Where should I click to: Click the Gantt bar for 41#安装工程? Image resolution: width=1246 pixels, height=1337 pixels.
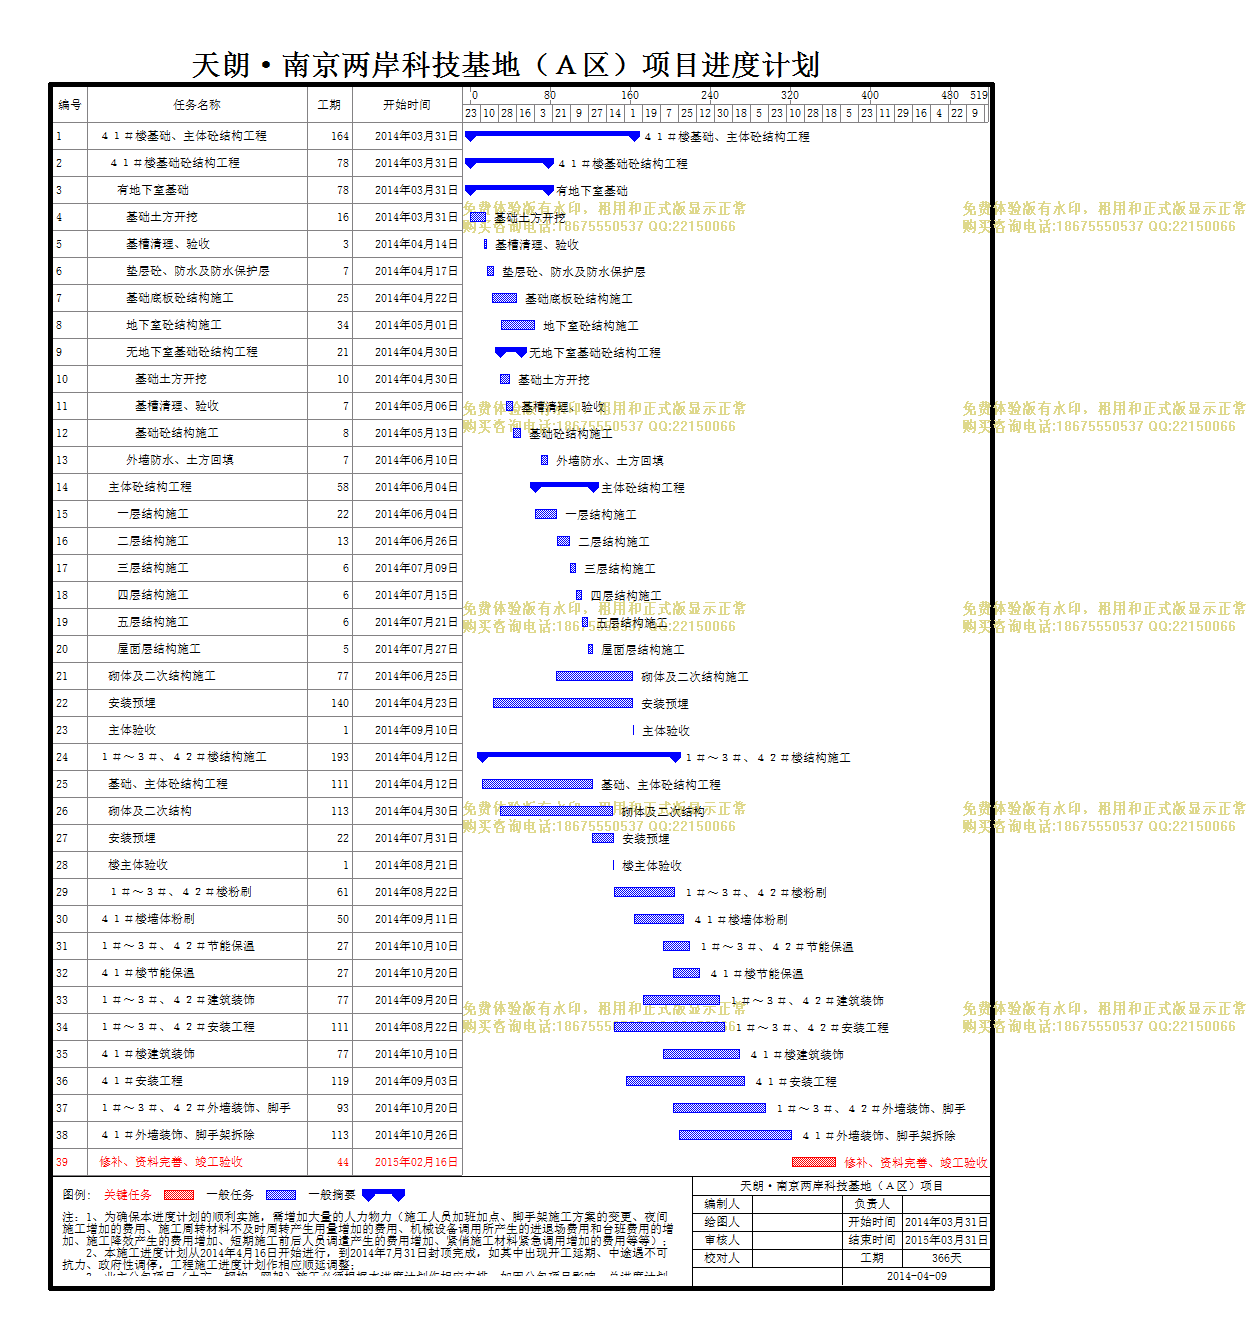[685, 1081]
